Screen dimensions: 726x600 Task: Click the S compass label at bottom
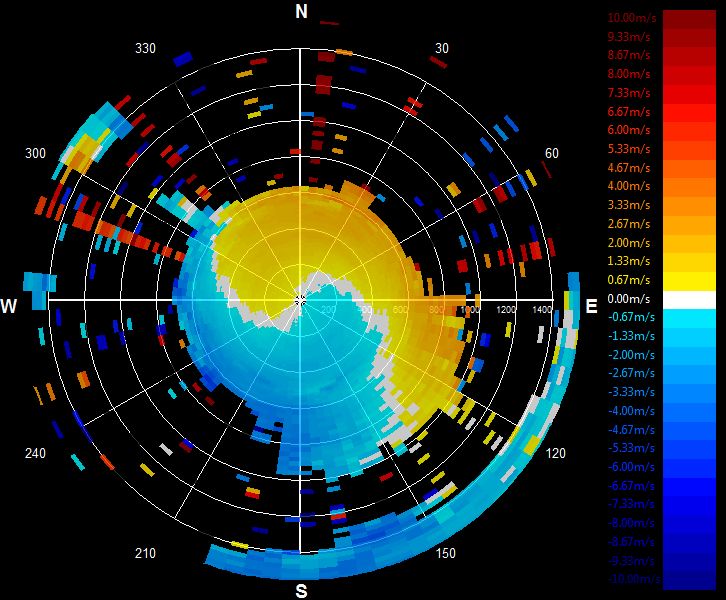301,591
